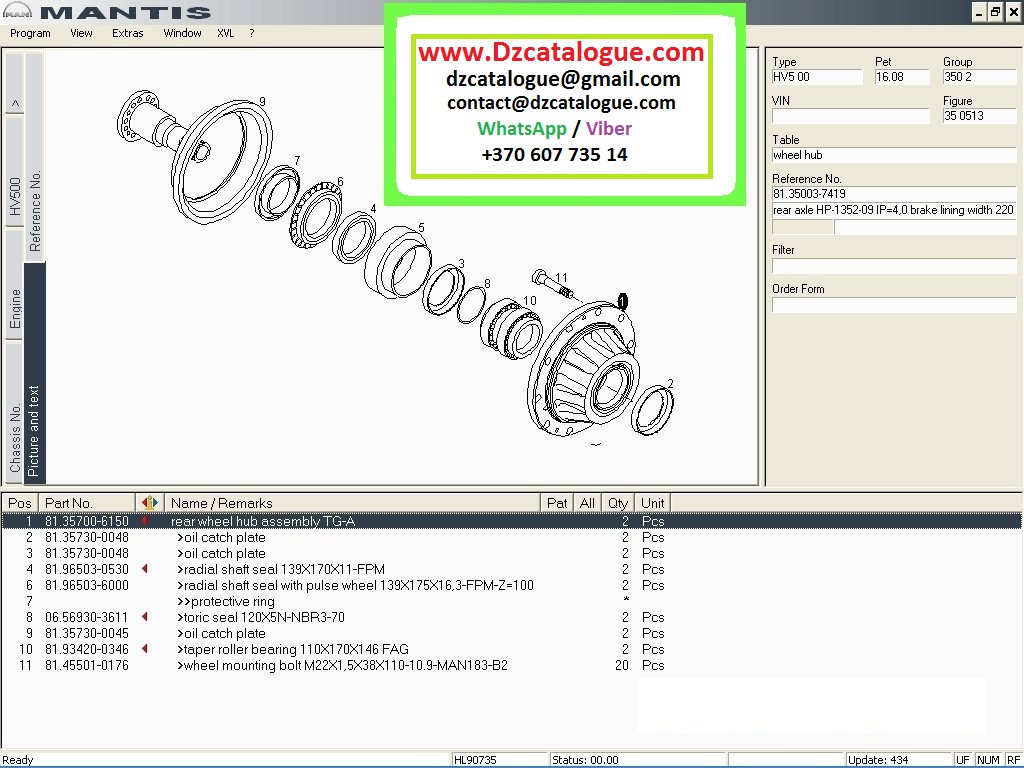Click the HL90735 status bar entry
Viewport: 1024px width, 768px height.
pos(499,760)
